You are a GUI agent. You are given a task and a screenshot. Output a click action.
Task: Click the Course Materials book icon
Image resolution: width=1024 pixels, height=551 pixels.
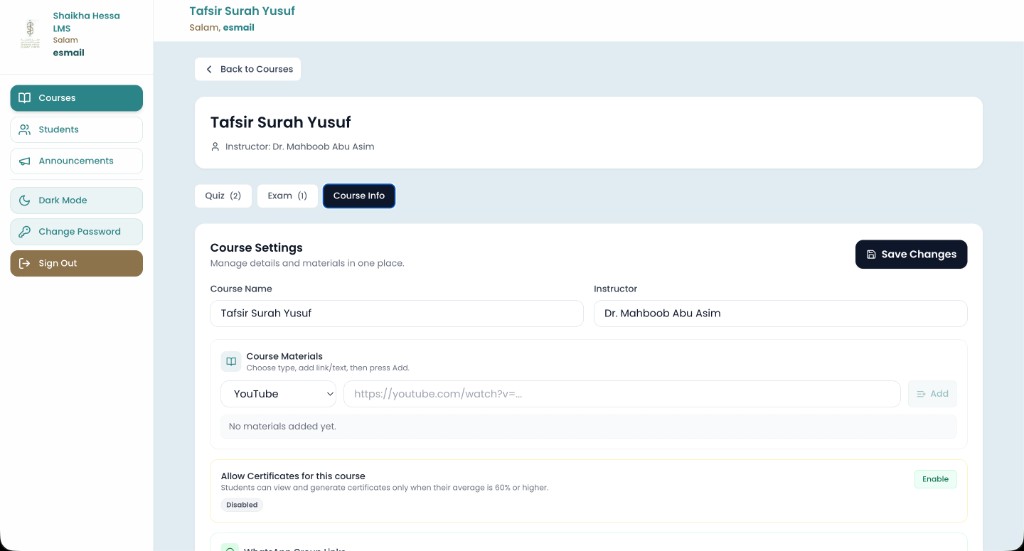tap(231, 361)
